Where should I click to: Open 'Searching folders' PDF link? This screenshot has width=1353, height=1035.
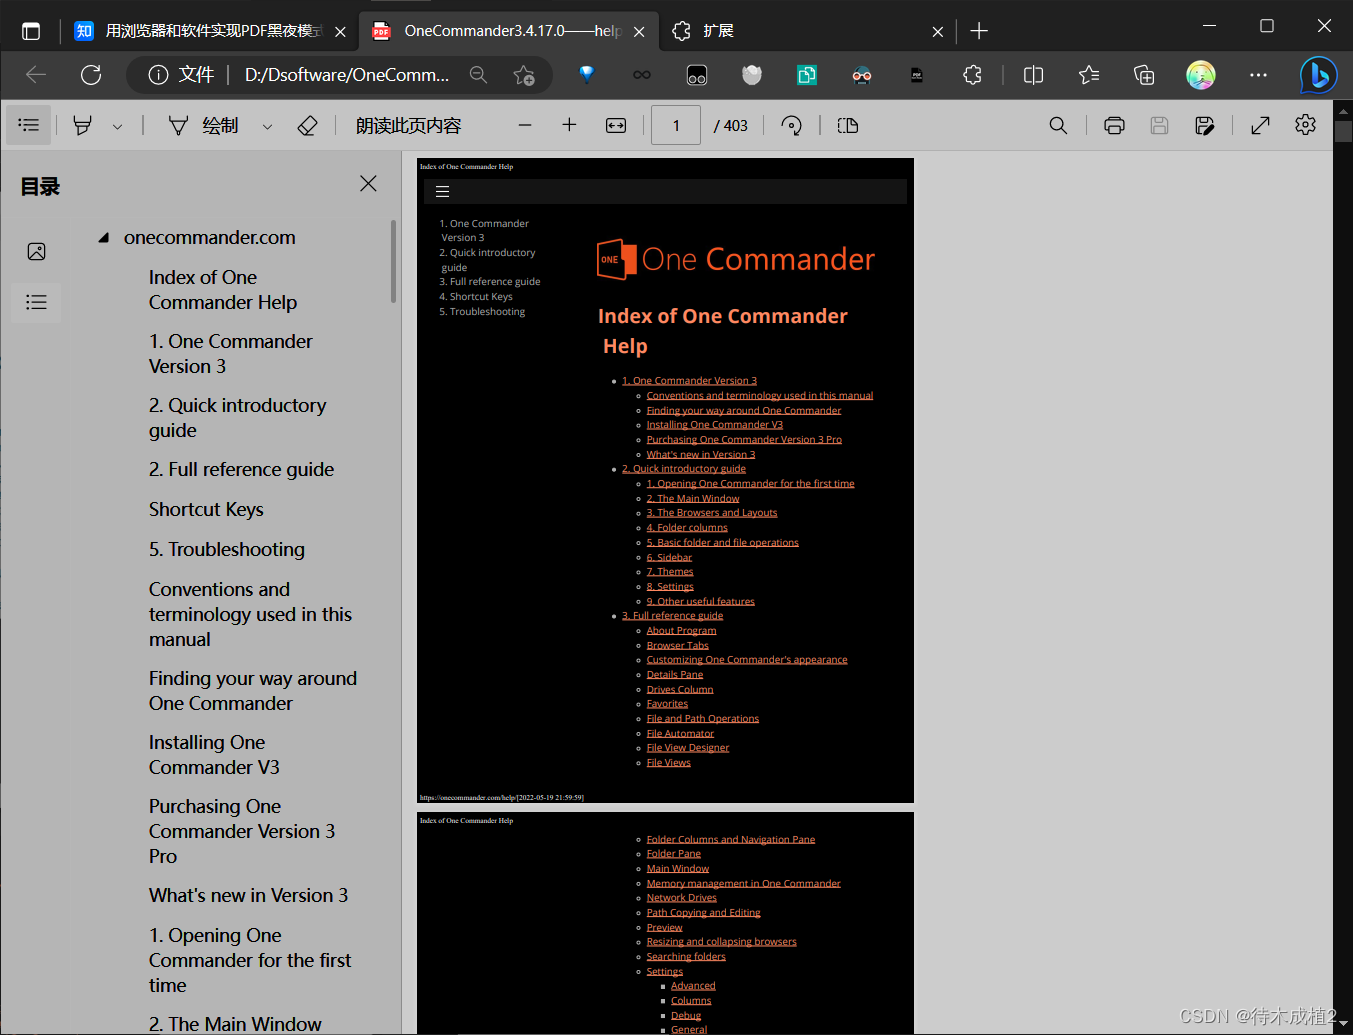[x=686, y=957]
